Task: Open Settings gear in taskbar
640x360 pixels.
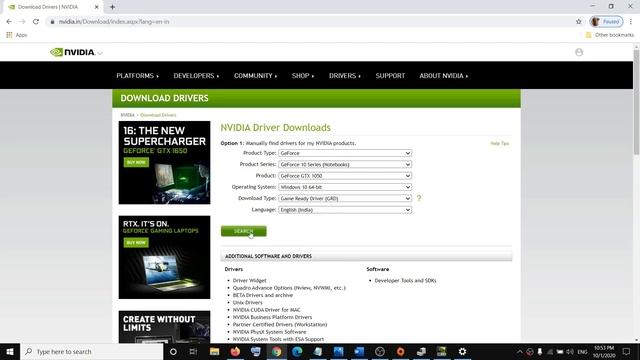Action: (x=462, y=351)
